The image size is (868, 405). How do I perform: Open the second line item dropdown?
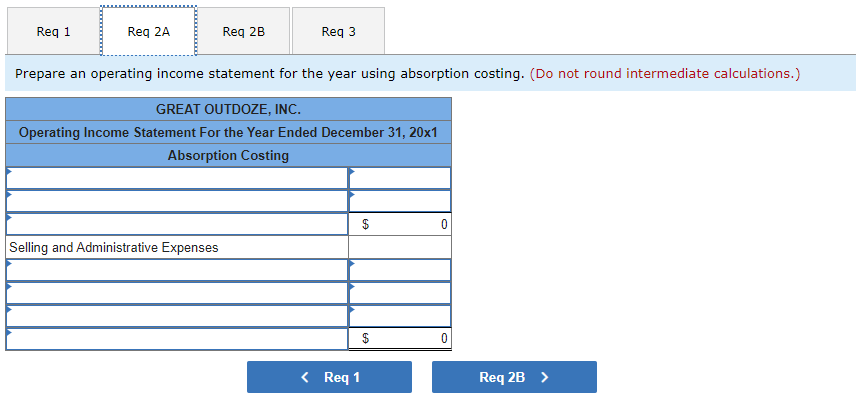177,201
